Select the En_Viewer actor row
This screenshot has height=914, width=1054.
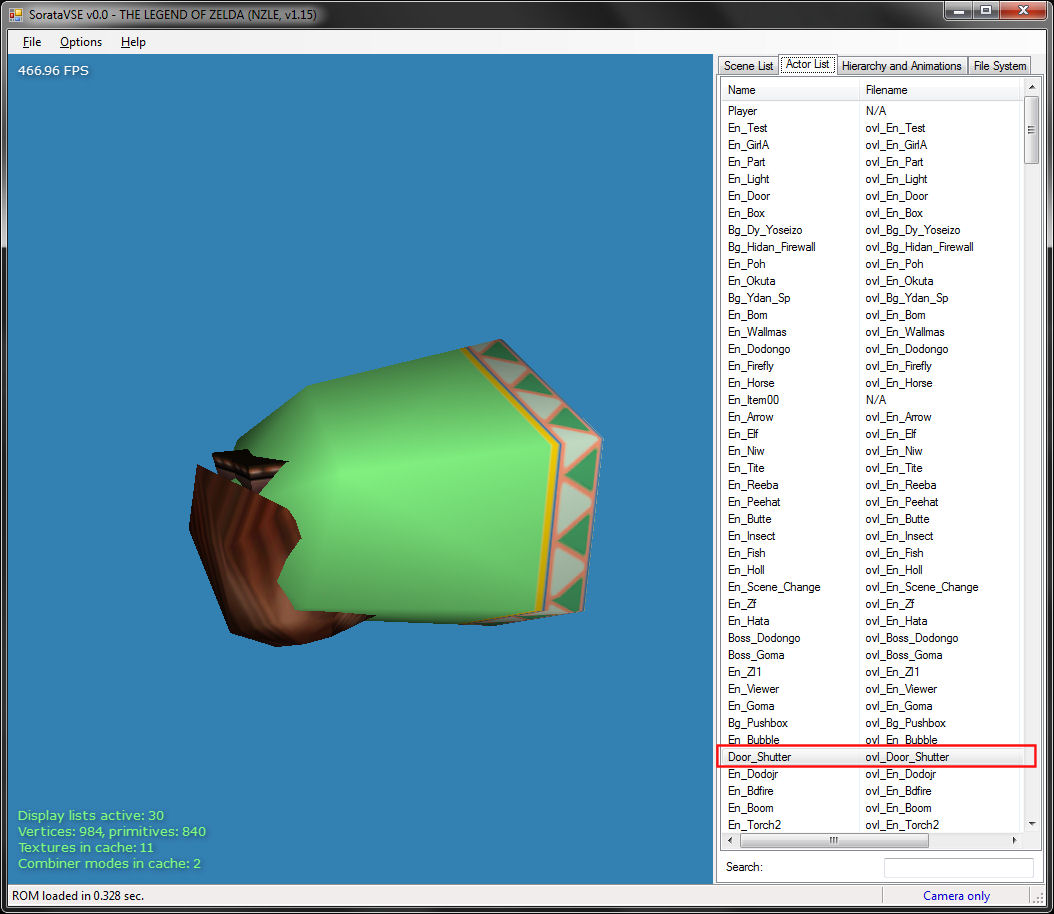click(x=873, y=690)
